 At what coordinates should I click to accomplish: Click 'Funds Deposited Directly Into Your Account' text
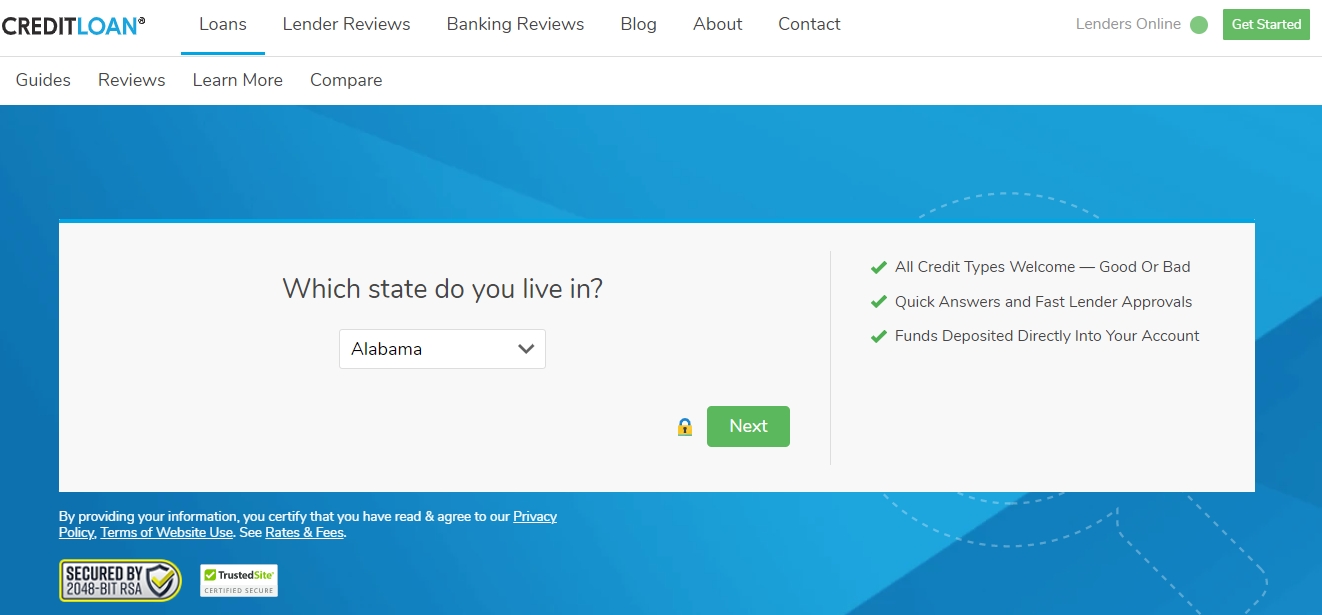point(1047,336)
